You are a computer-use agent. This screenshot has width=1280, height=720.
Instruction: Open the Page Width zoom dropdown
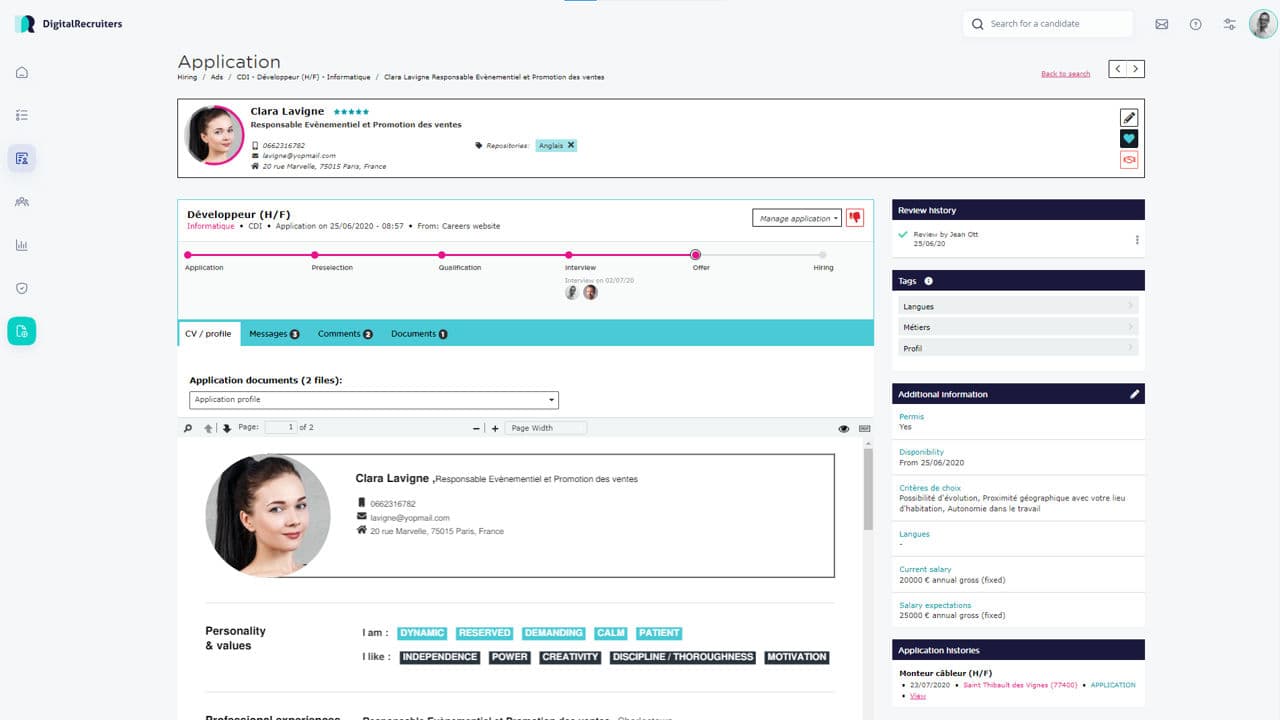[x=546, y=428]
